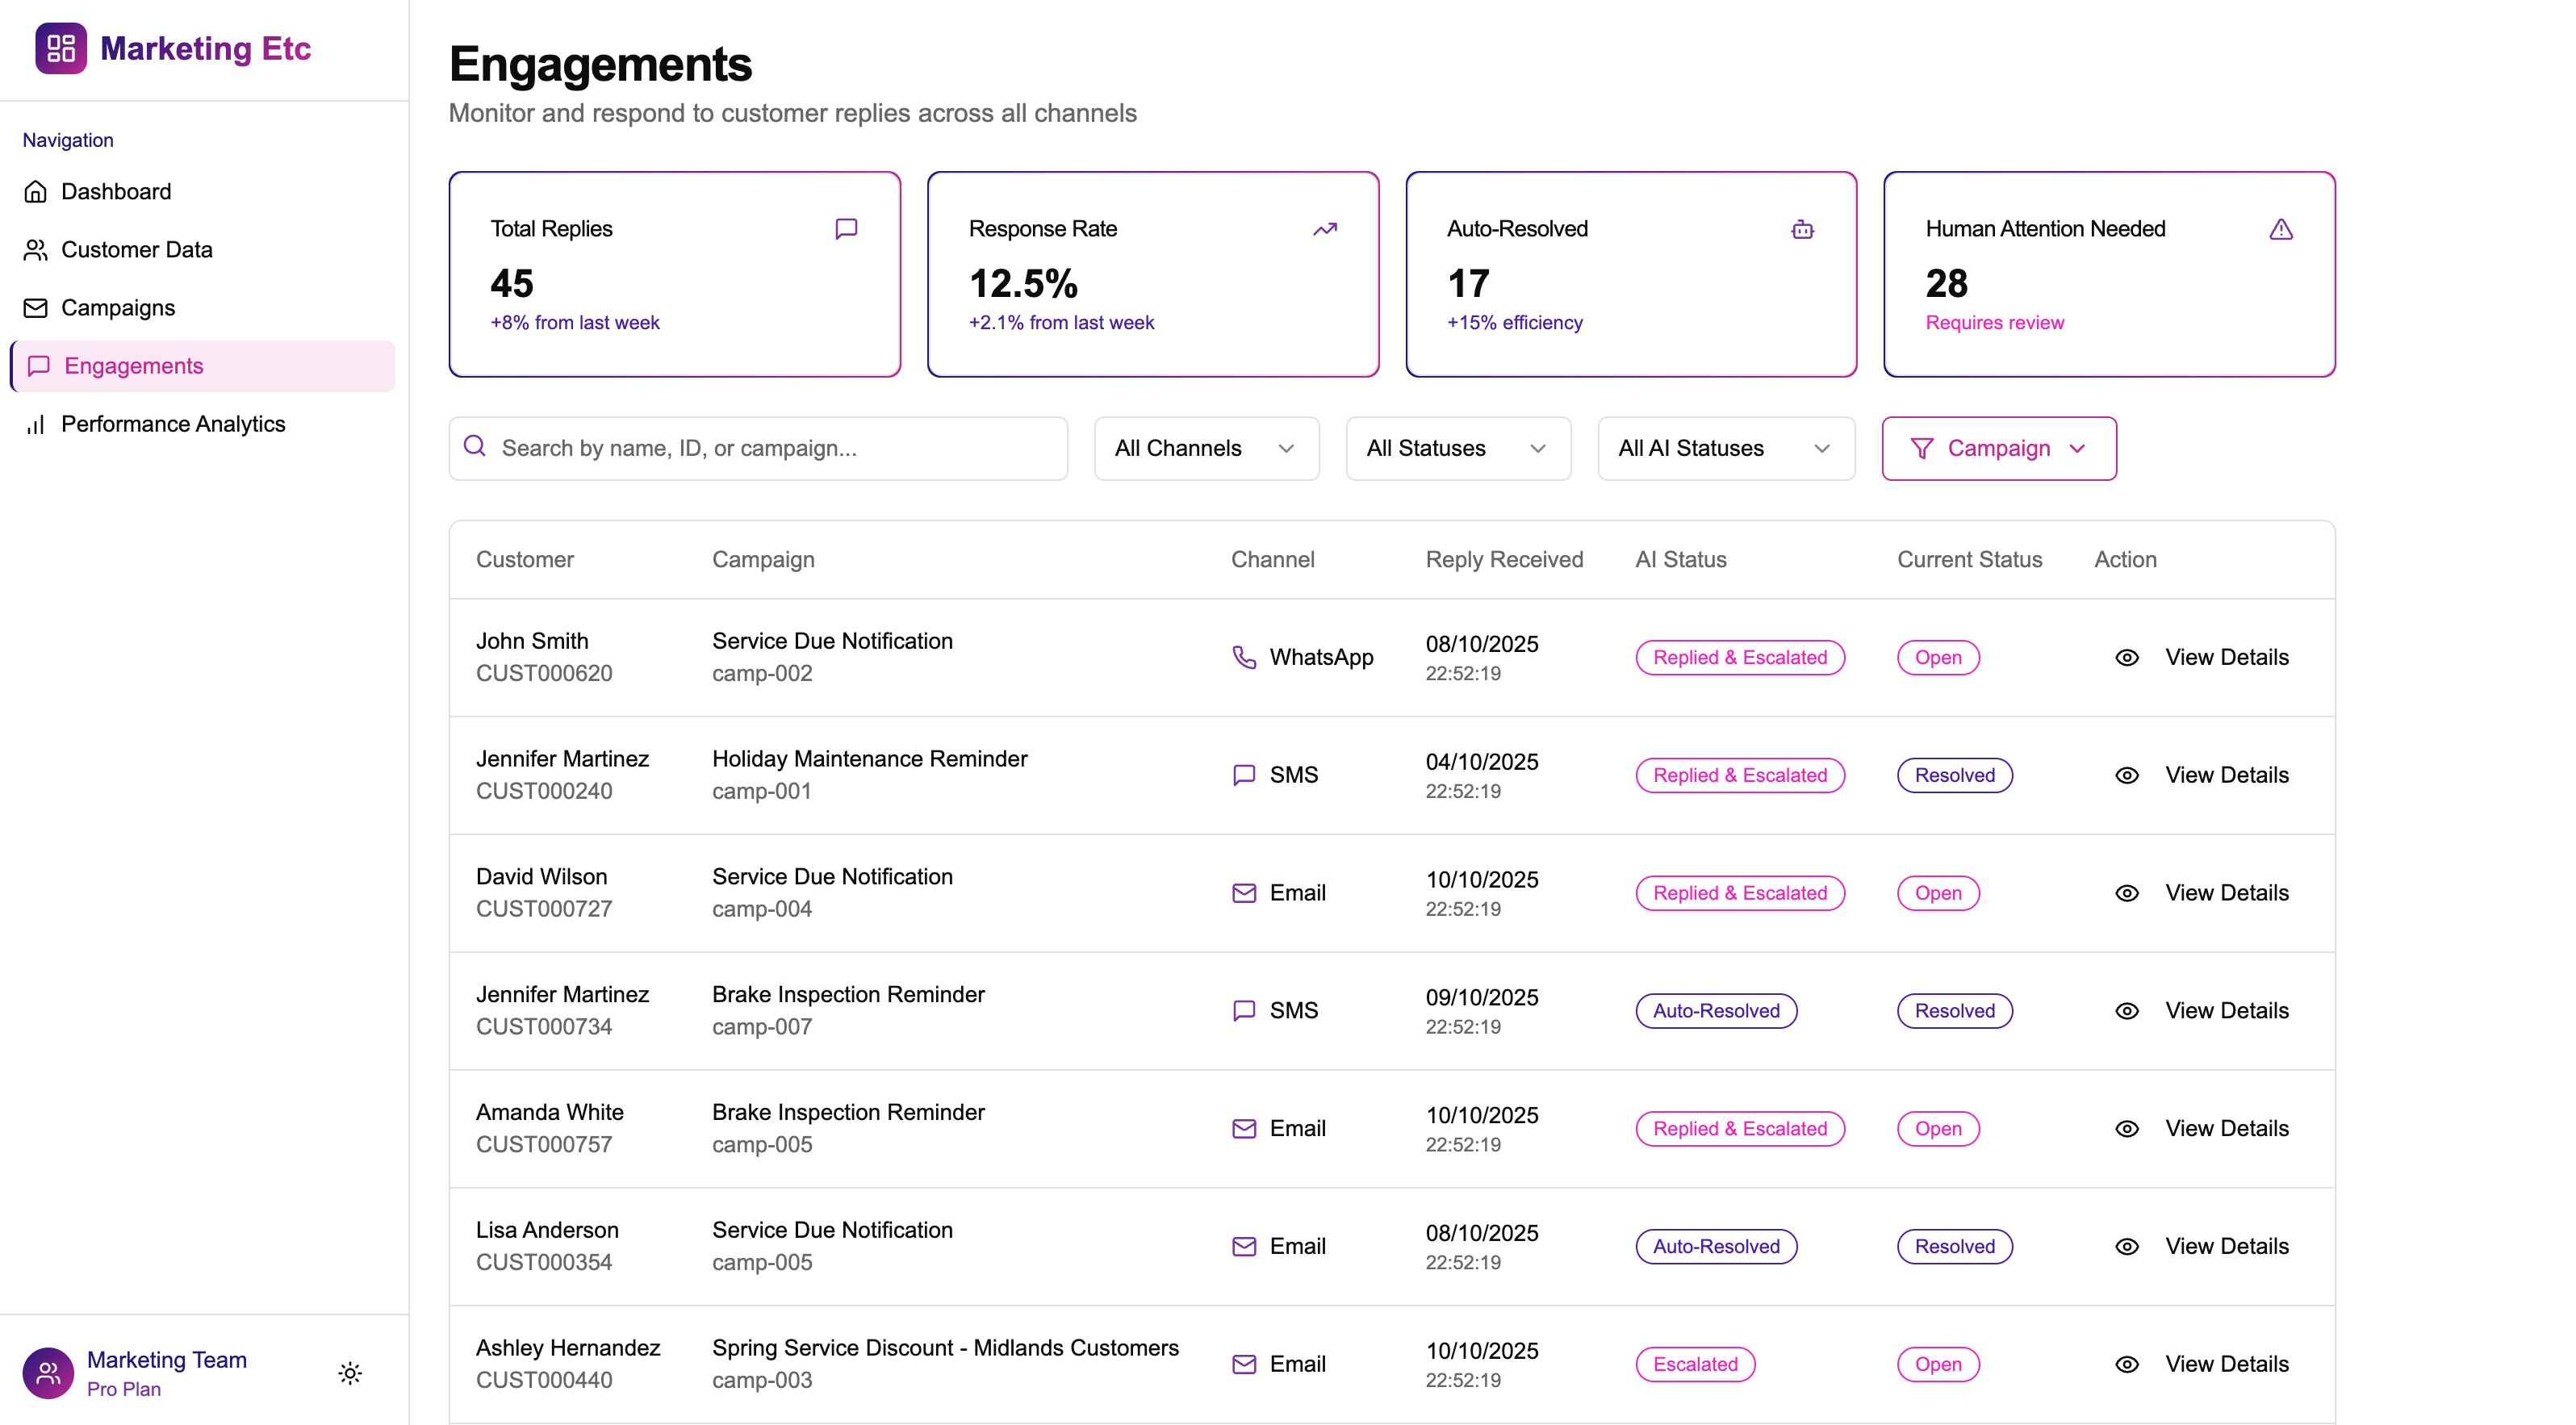Toggle the theme with the sun icon
This screenshot has height=1425, width=2576.
pyautogui.click(x=349, y=1372)
